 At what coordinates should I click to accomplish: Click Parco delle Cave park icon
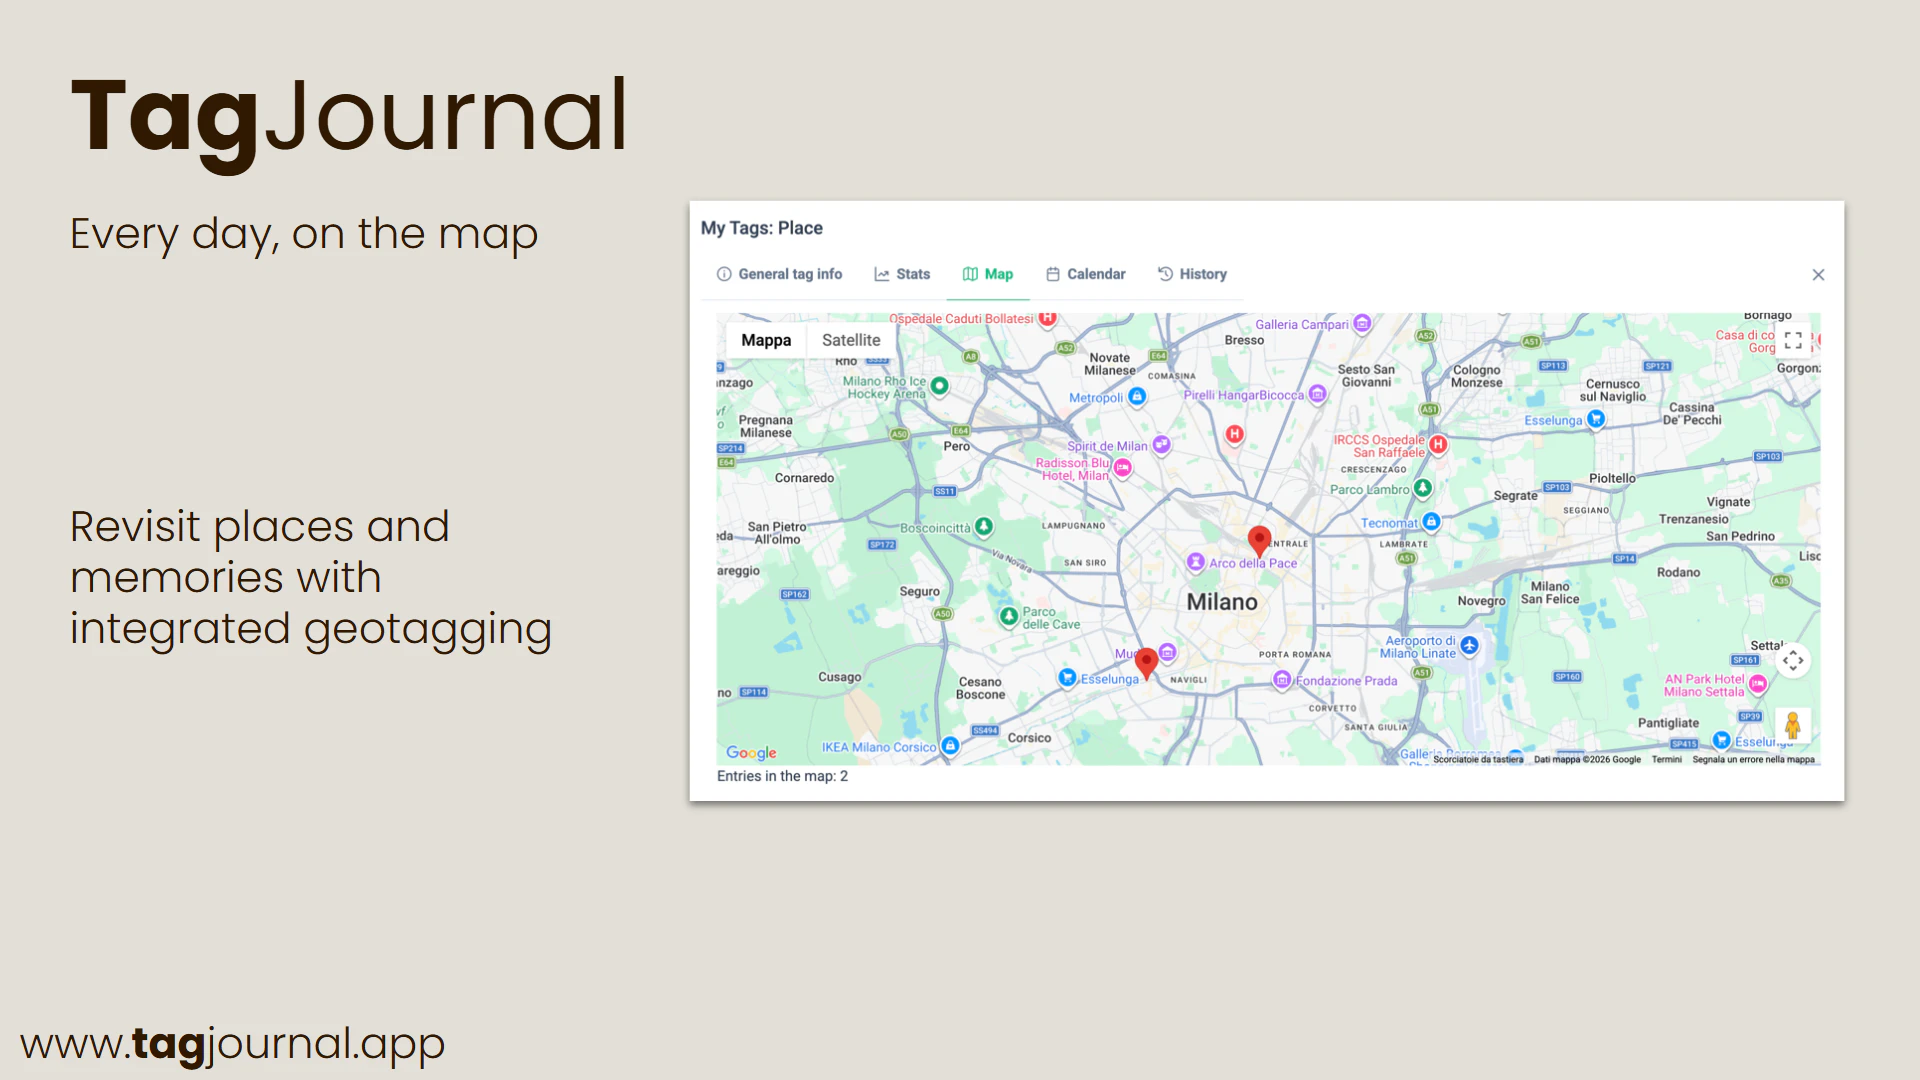[x=1009, y=616]
